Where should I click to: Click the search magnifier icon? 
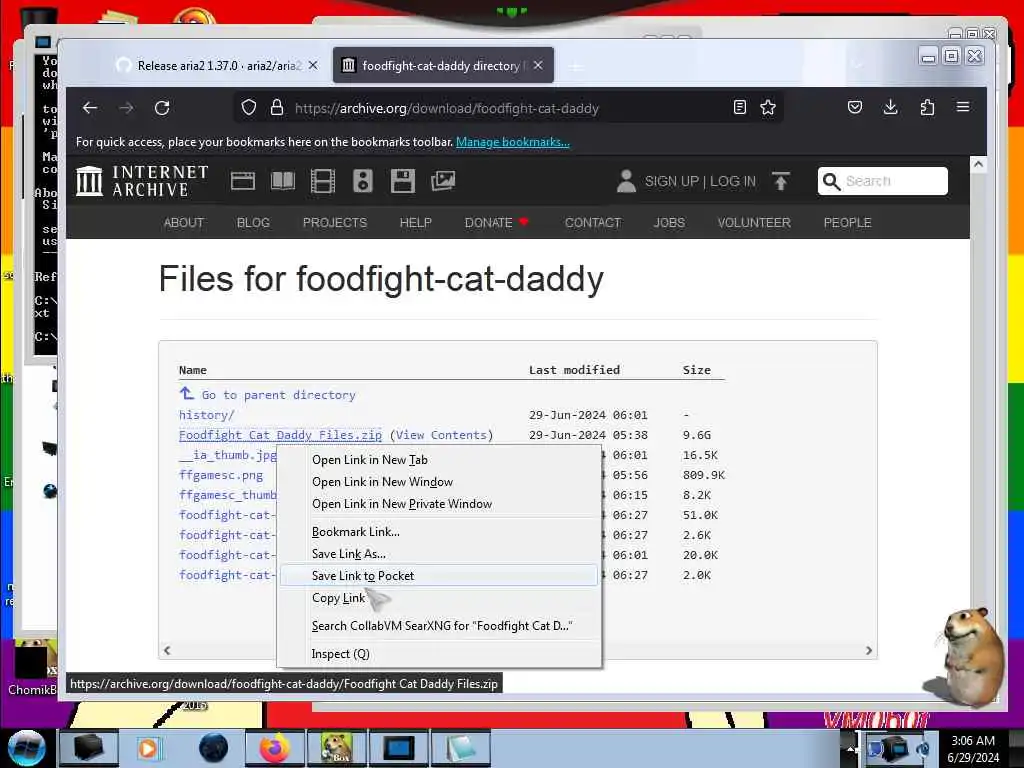(x=831, y=181)
